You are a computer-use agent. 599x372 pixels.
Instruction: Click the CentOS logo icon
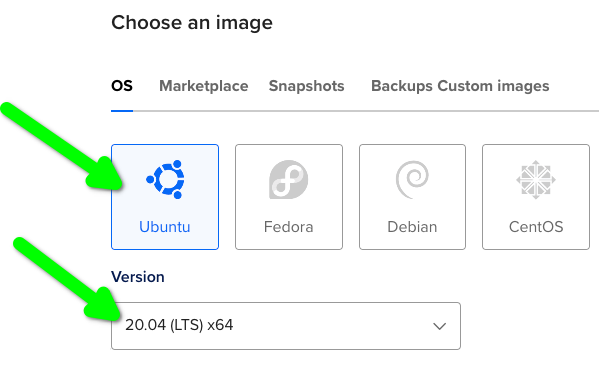536,180
